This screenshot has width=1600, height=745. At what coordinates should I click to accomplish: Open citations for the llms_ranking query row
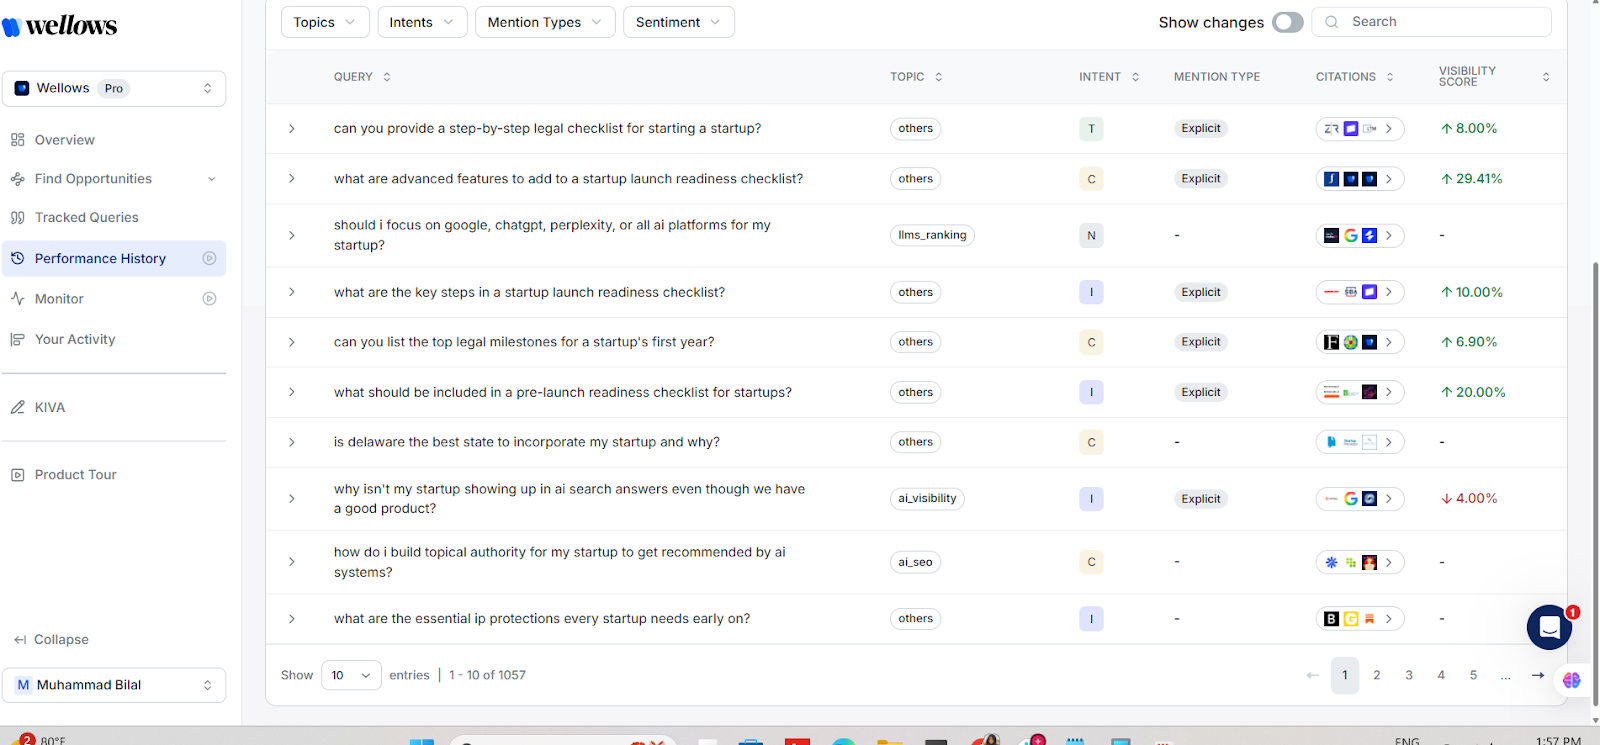tap(1389, 235)
